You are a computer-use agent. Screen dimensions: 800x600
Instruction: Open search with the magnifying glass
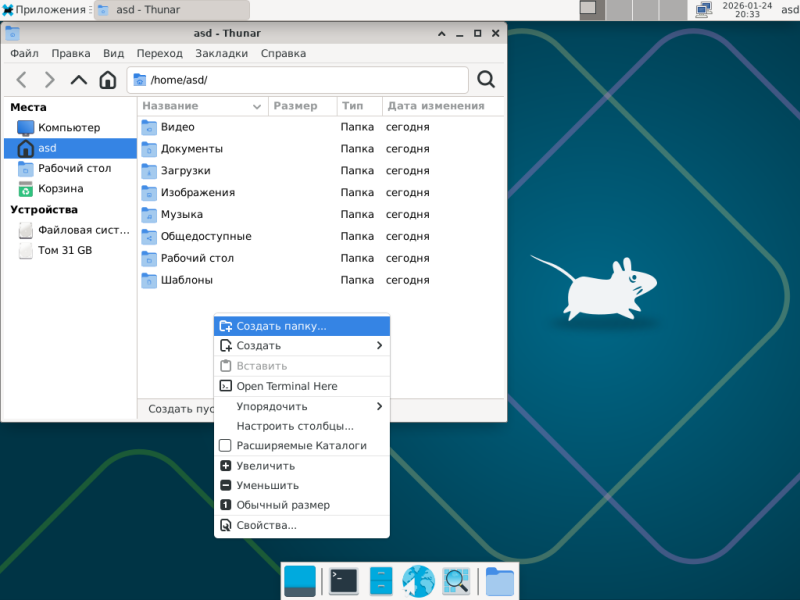coord(486,80)
